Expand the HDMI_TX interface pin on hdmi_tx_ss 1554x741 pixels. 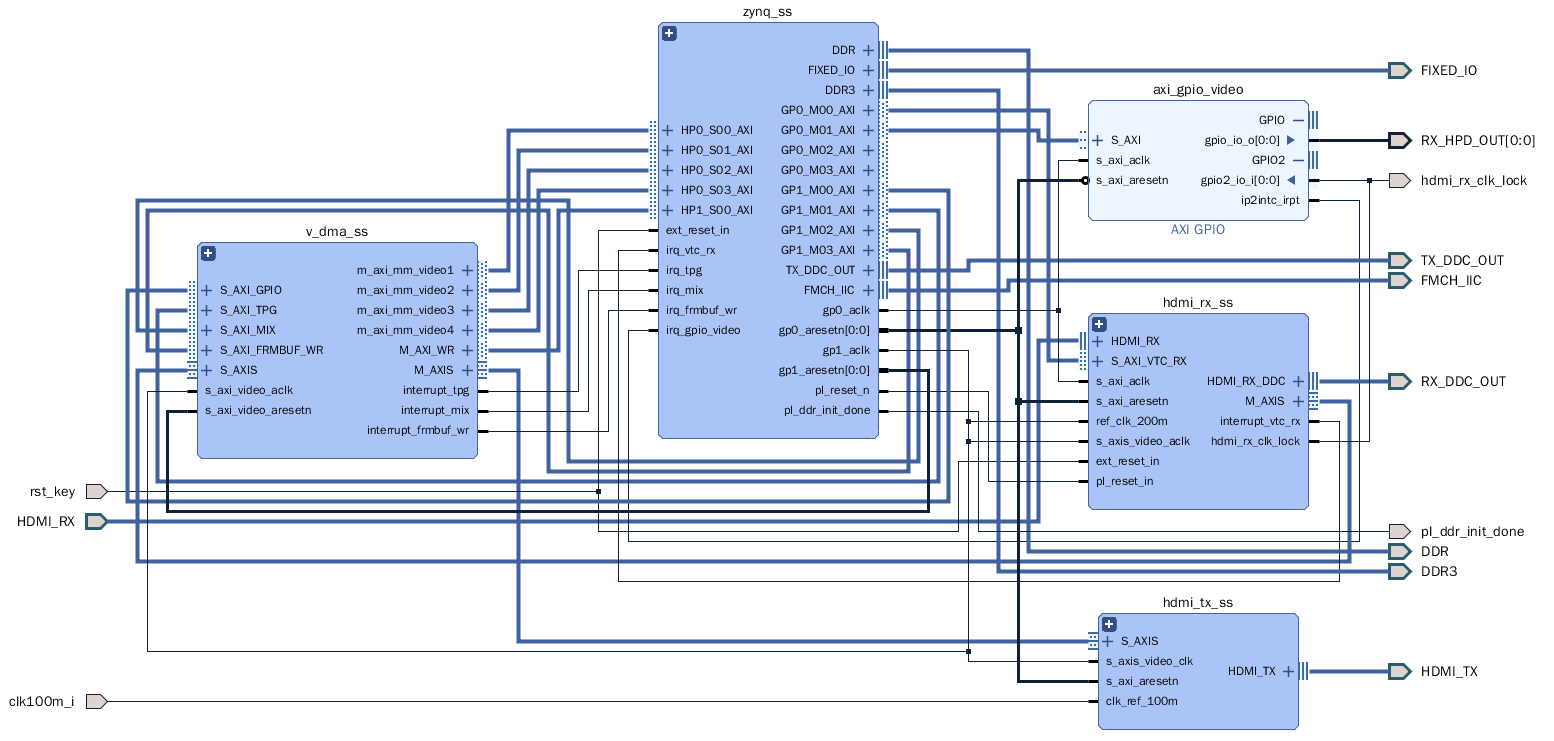pos(1288,671)
